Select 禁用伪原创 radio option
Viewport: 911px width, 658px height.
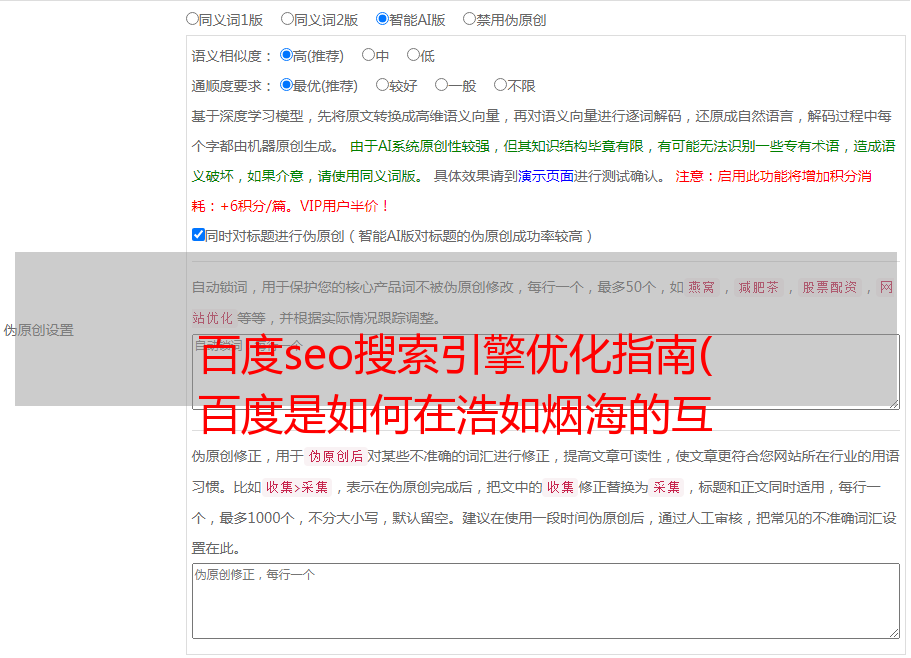pyautogui.click(x=469, y=19)
